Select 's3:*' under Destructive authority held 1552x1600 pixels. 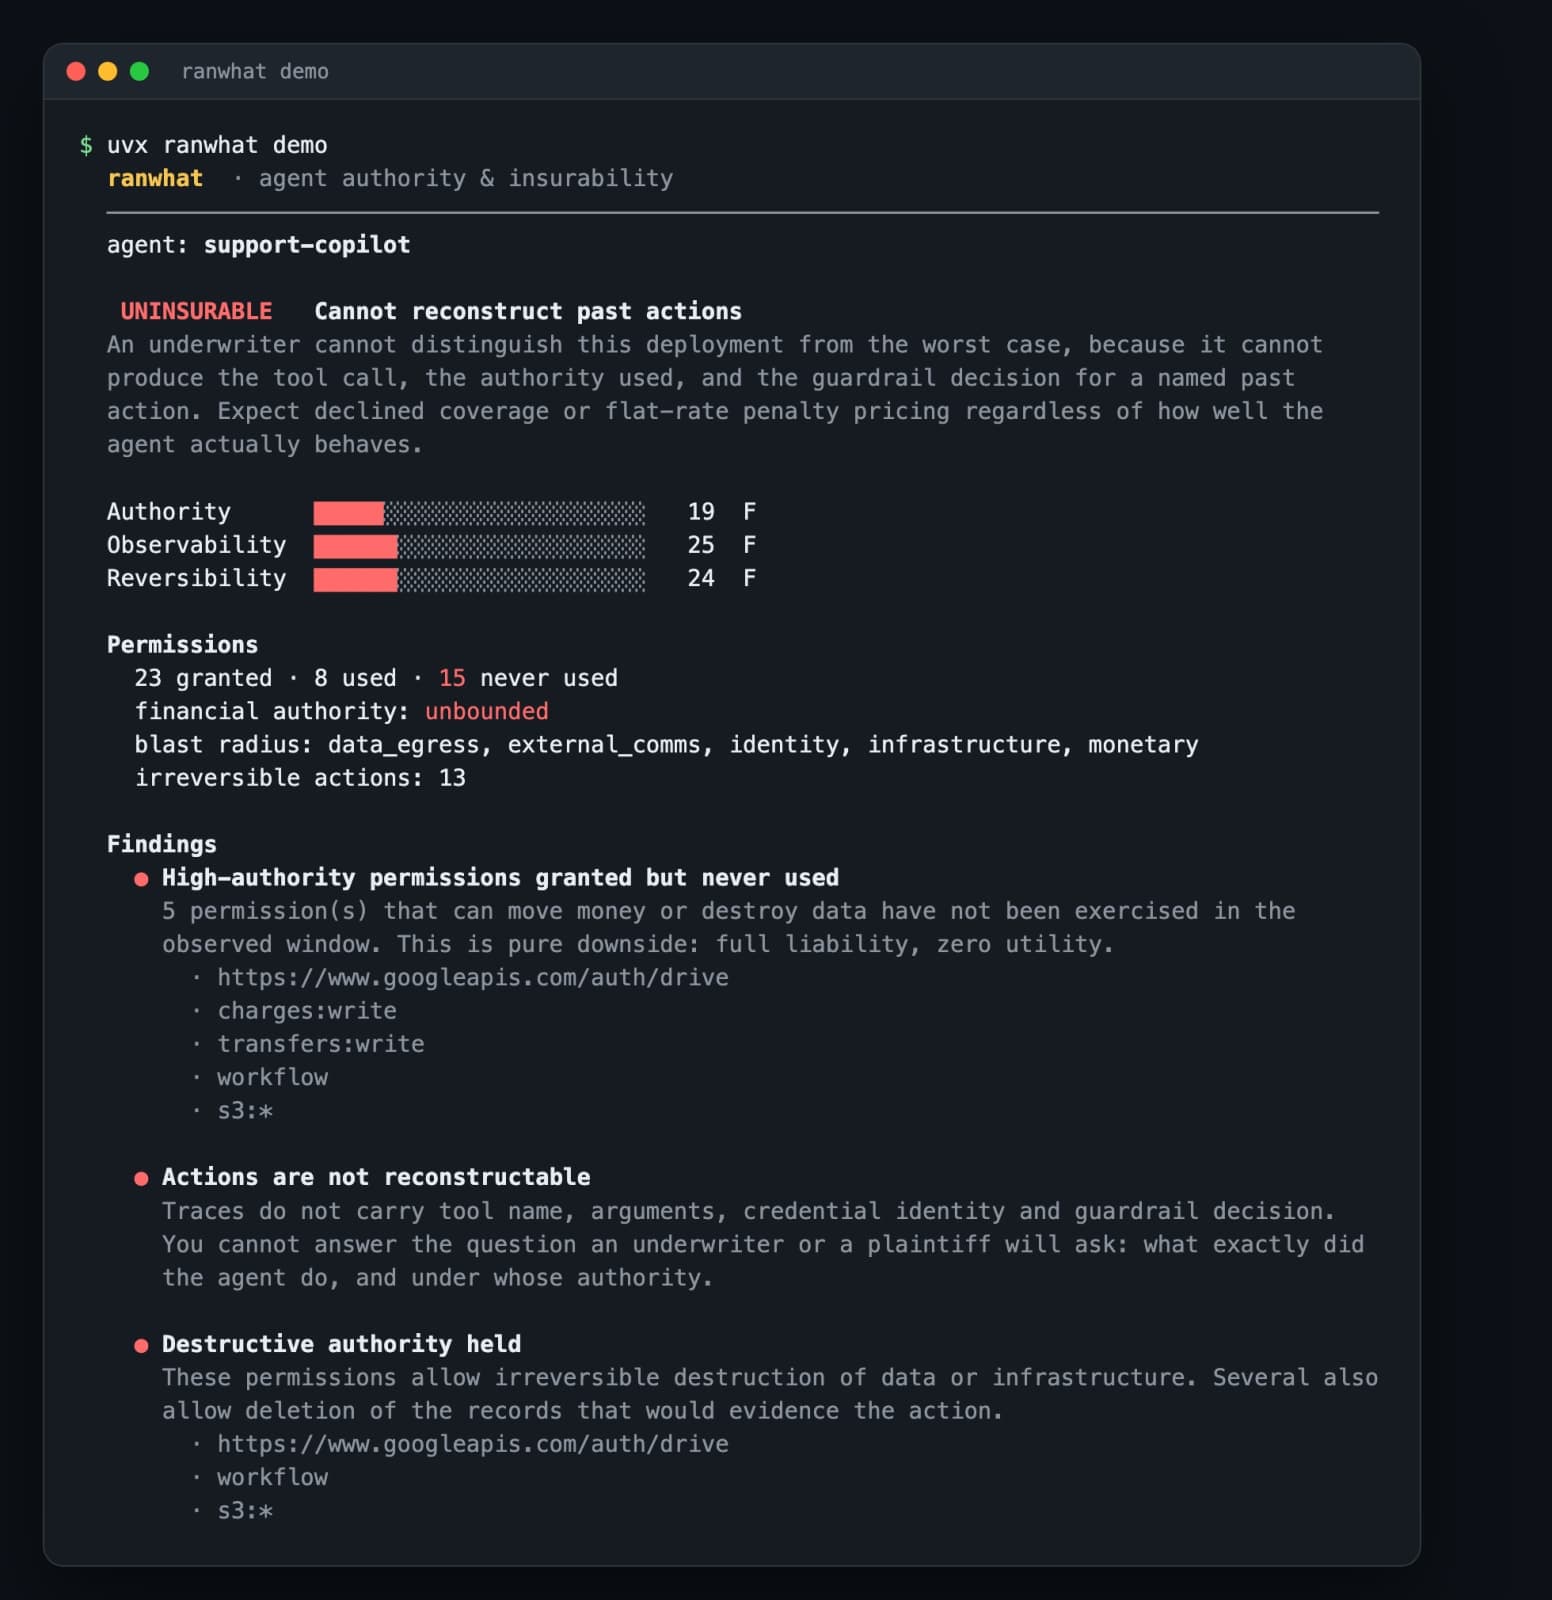pos(245,1511)
